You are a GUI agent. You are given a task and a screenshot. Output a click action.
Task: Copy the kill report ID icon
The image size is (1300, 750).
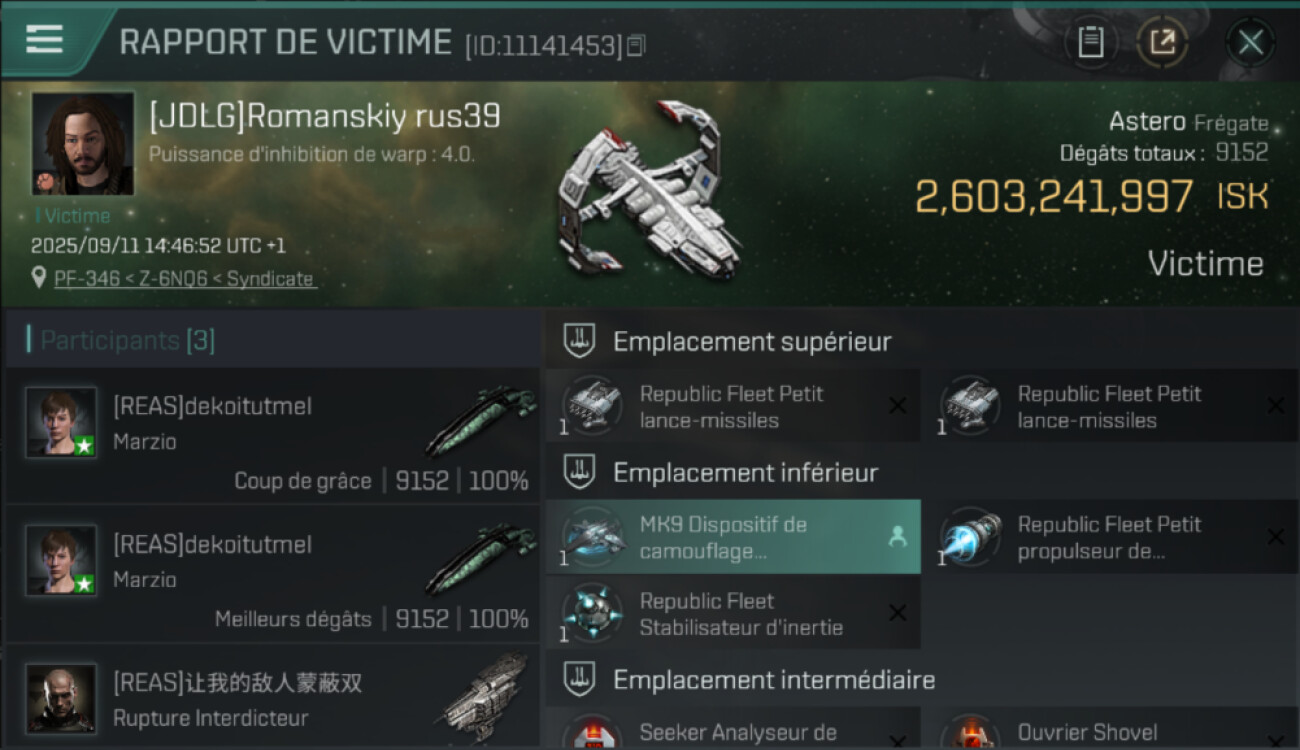click(x=636, y=45)
